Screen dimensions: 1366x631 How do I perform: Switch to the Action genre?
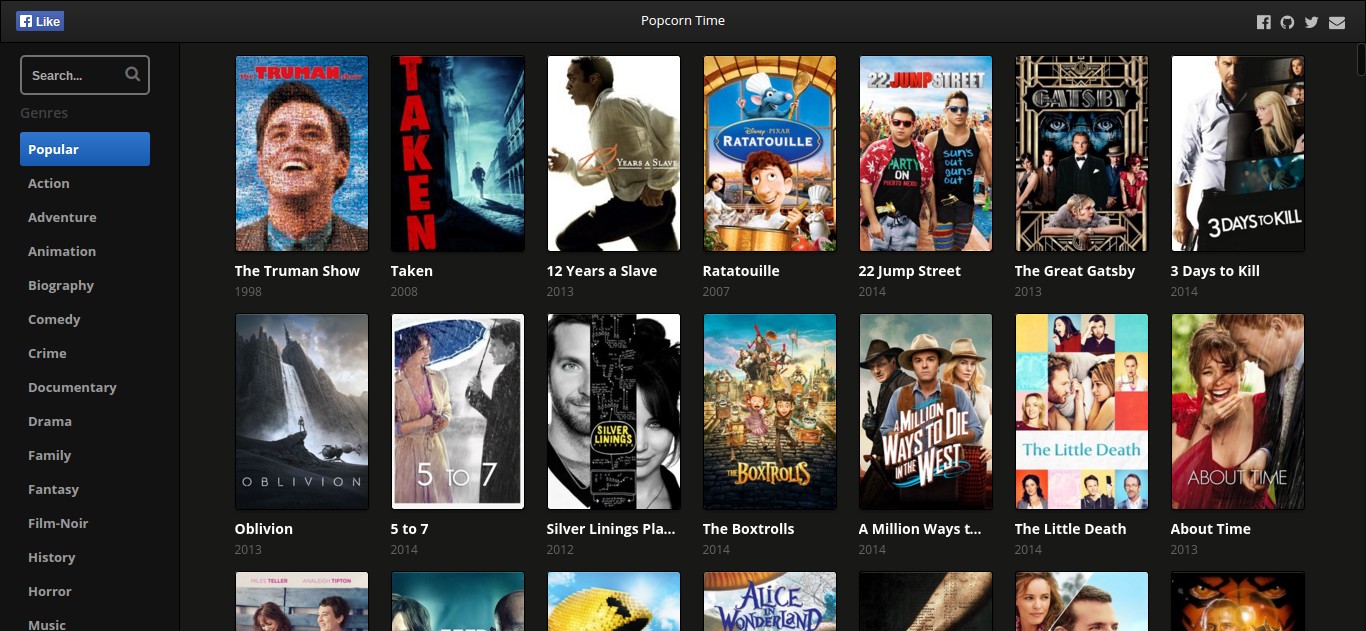pyautogui.click(x=49, y=183)
